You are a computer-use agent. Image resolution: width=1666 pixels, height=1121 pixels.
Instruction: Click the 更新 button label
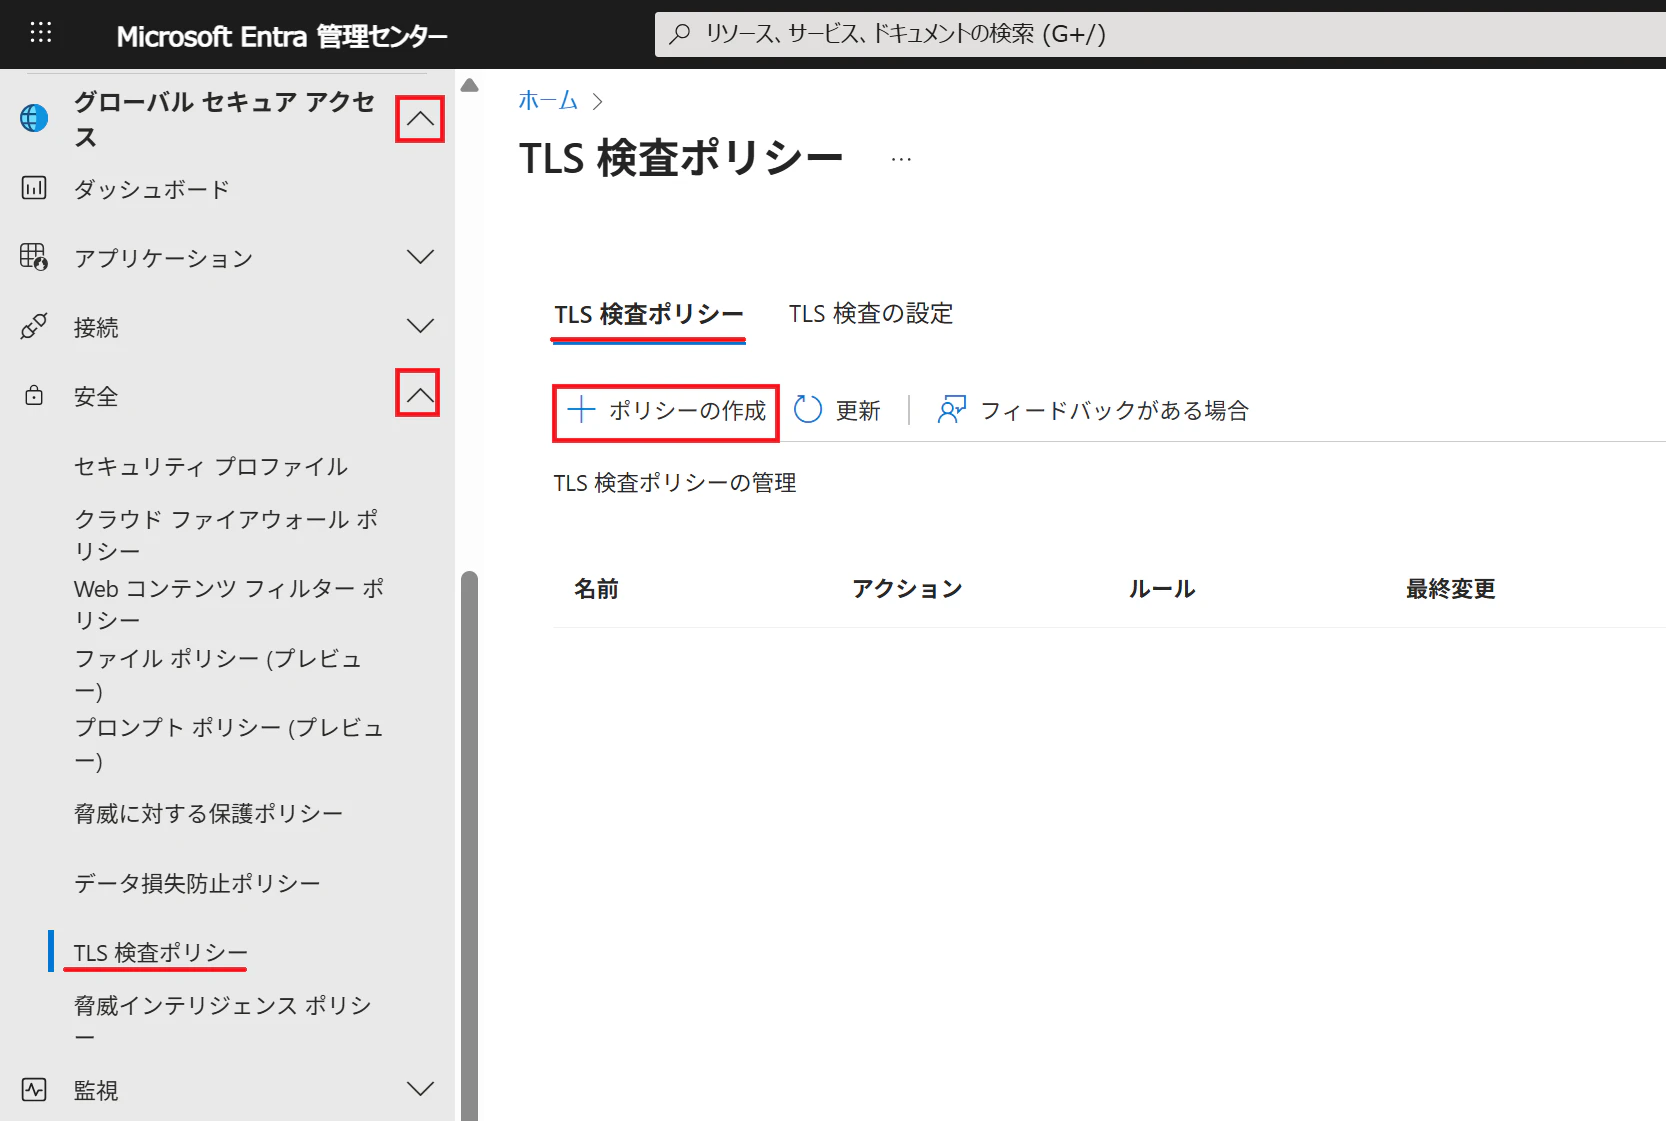(x=858, y=411)
